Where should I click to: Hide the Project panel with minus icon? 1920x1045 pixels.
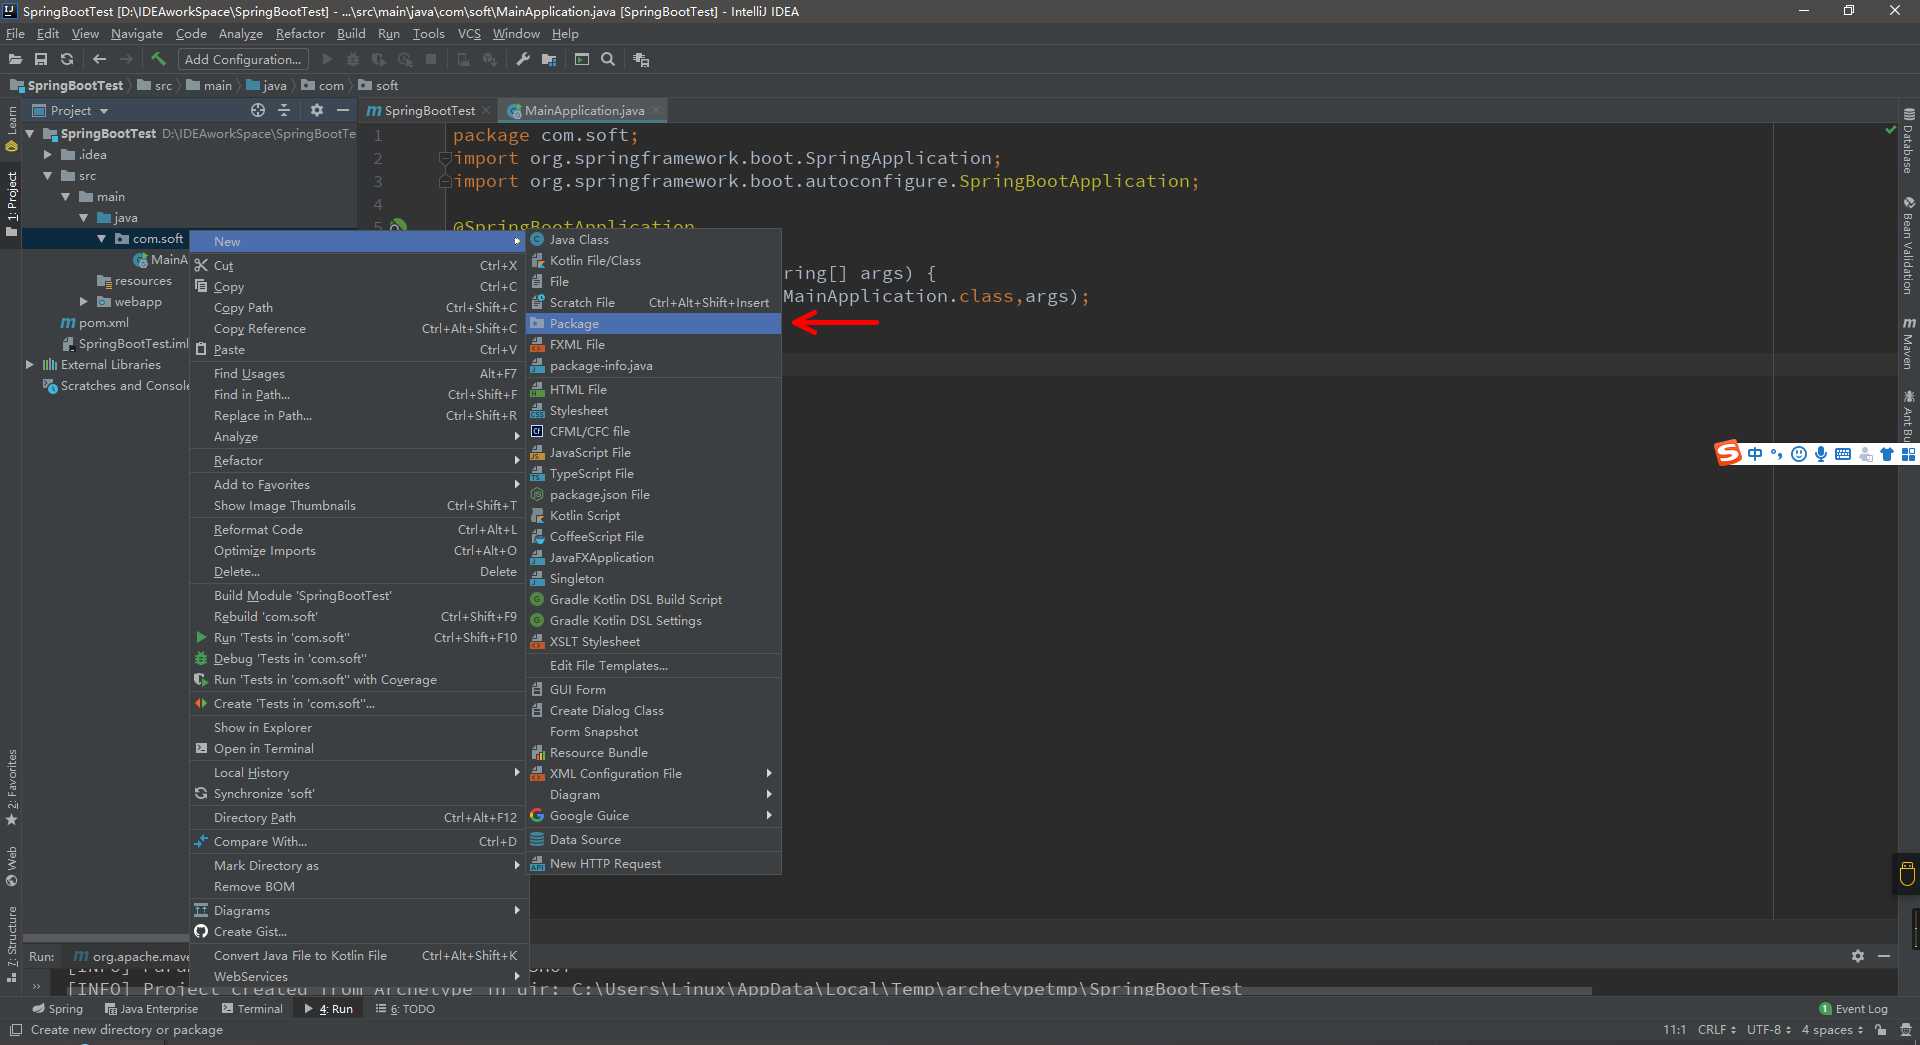coord(343,110)
